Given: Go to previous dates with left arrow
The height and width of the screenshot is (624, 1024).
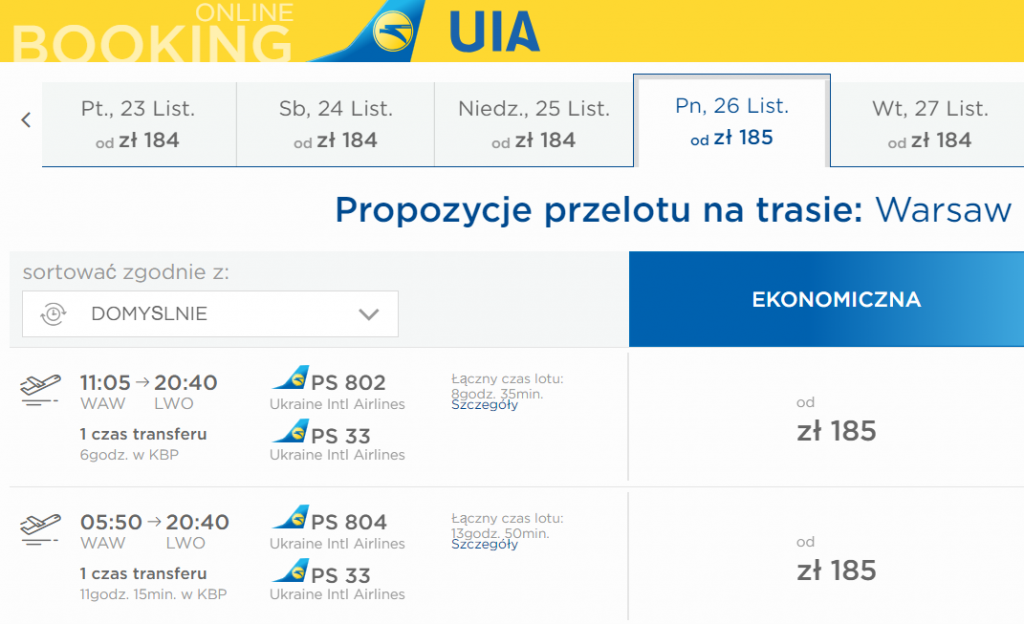Looking at the screenshot, I should pyautogui.click(x=26, y=121).
